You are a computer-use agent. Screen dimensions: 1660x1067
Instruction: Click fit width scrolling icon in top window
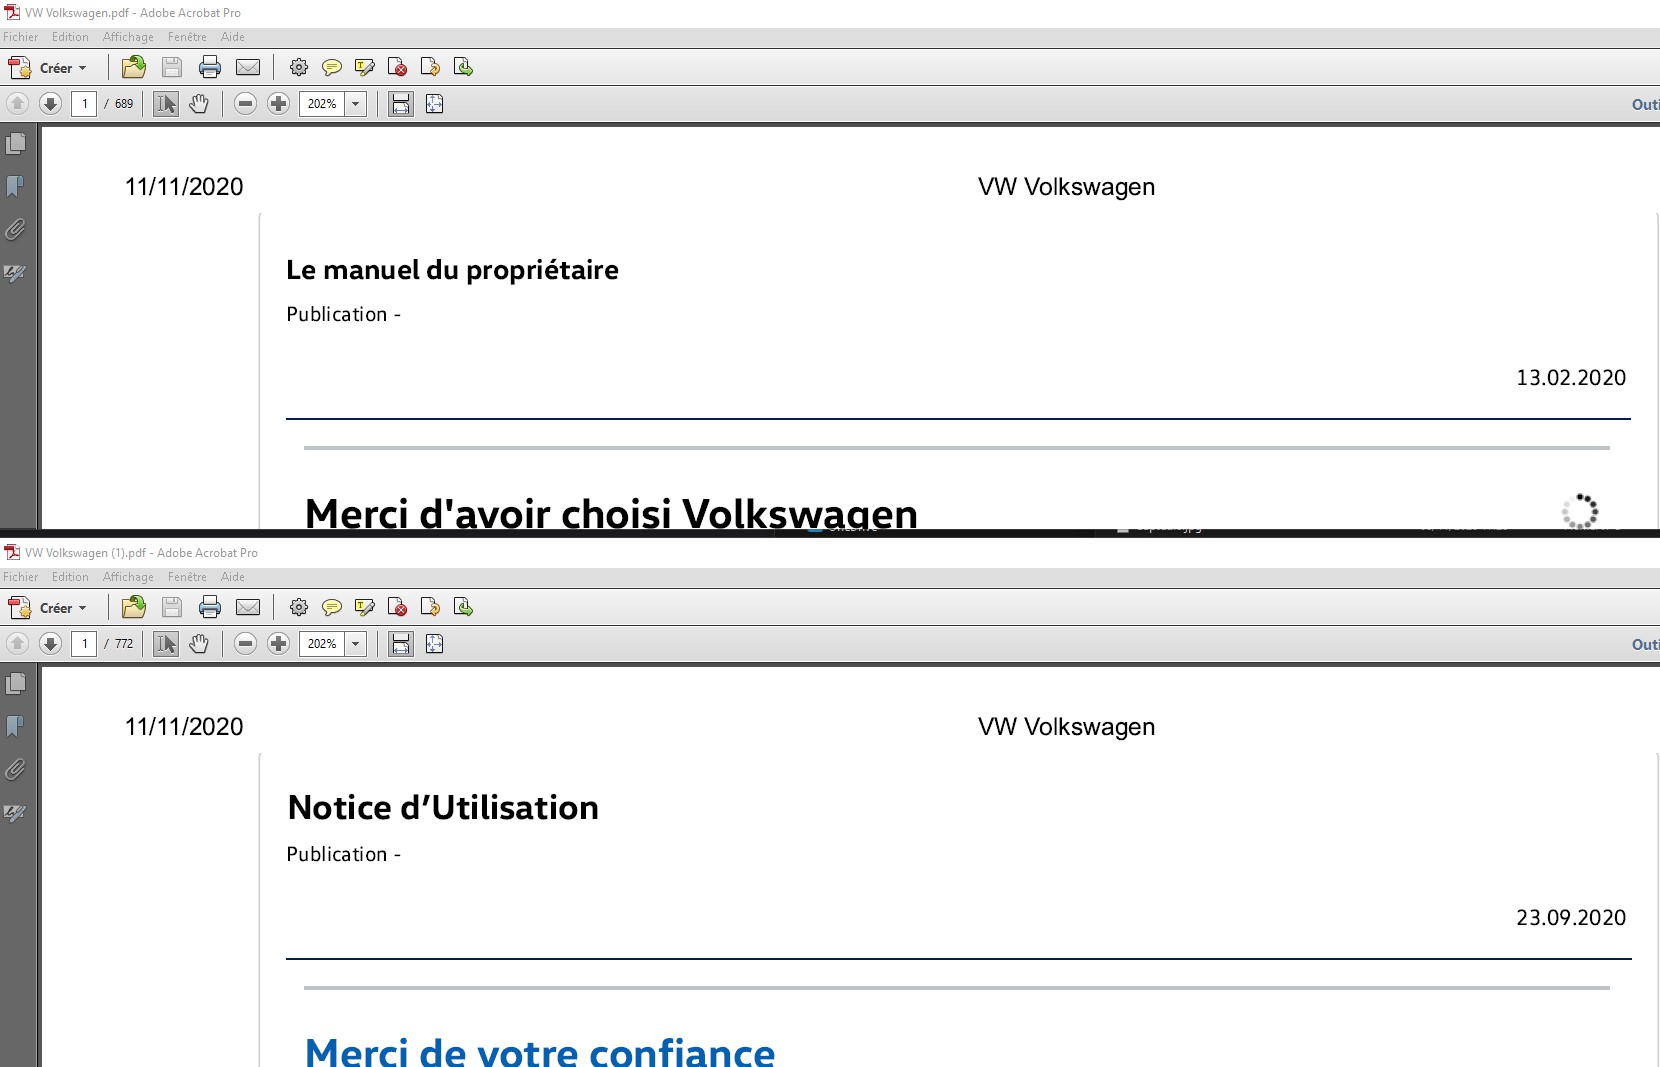(x=401, y=103)
